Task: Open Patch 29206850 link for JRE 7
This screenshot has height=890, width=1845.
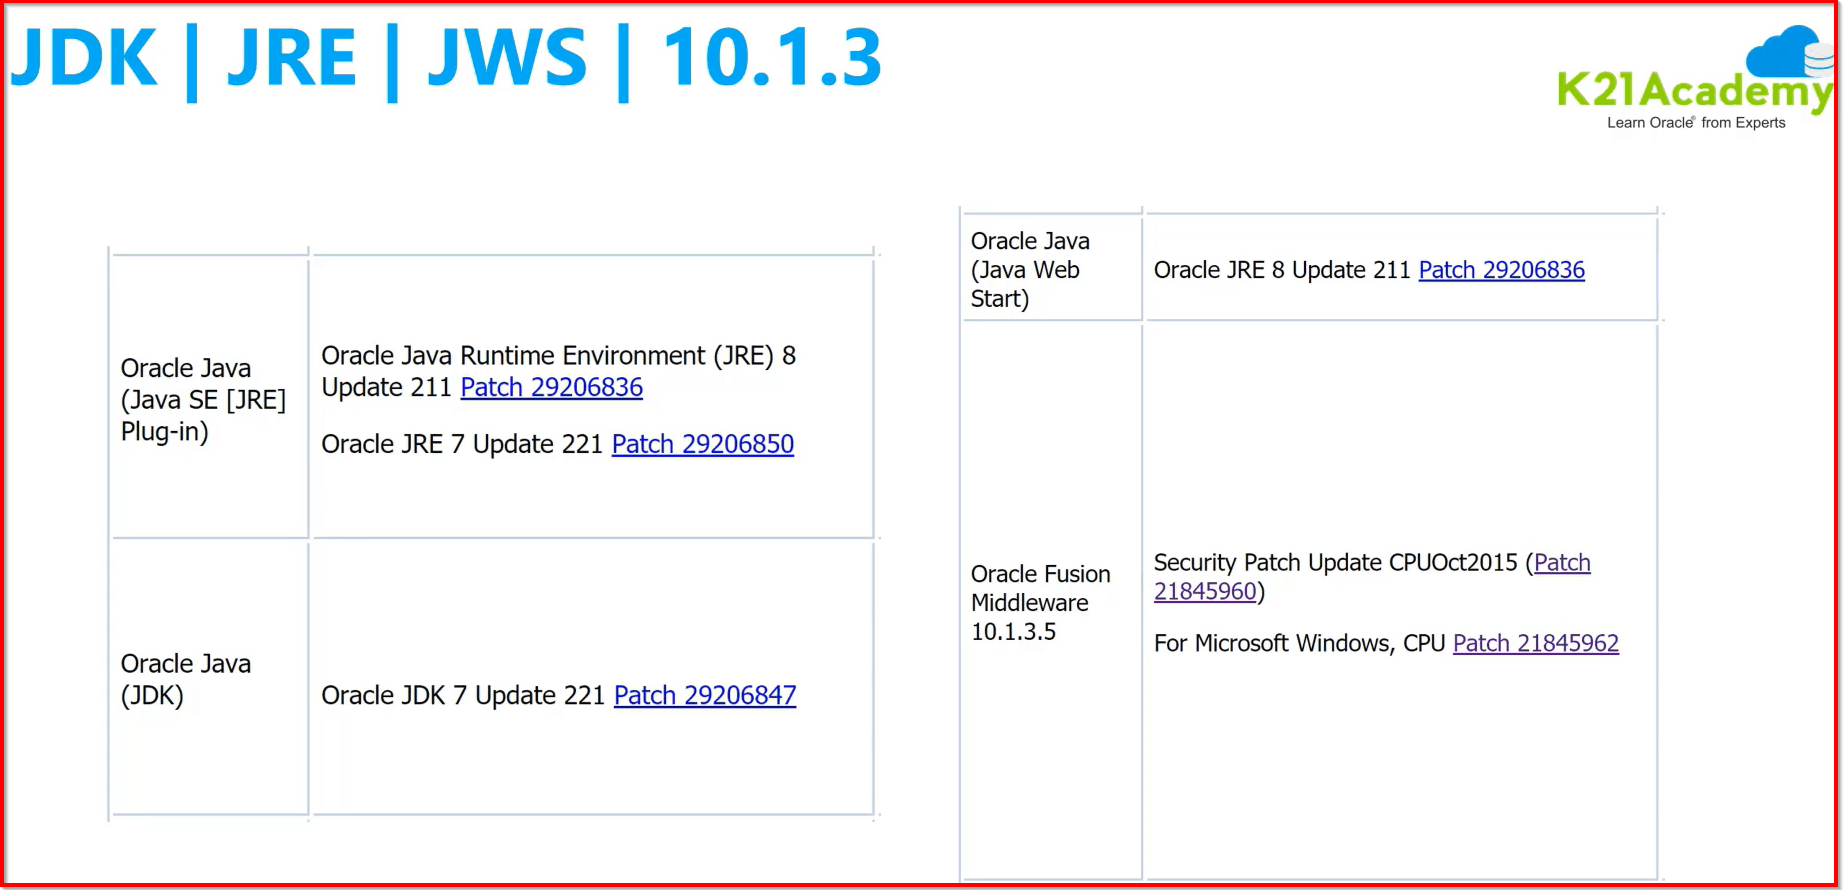Action: (702, 444)
